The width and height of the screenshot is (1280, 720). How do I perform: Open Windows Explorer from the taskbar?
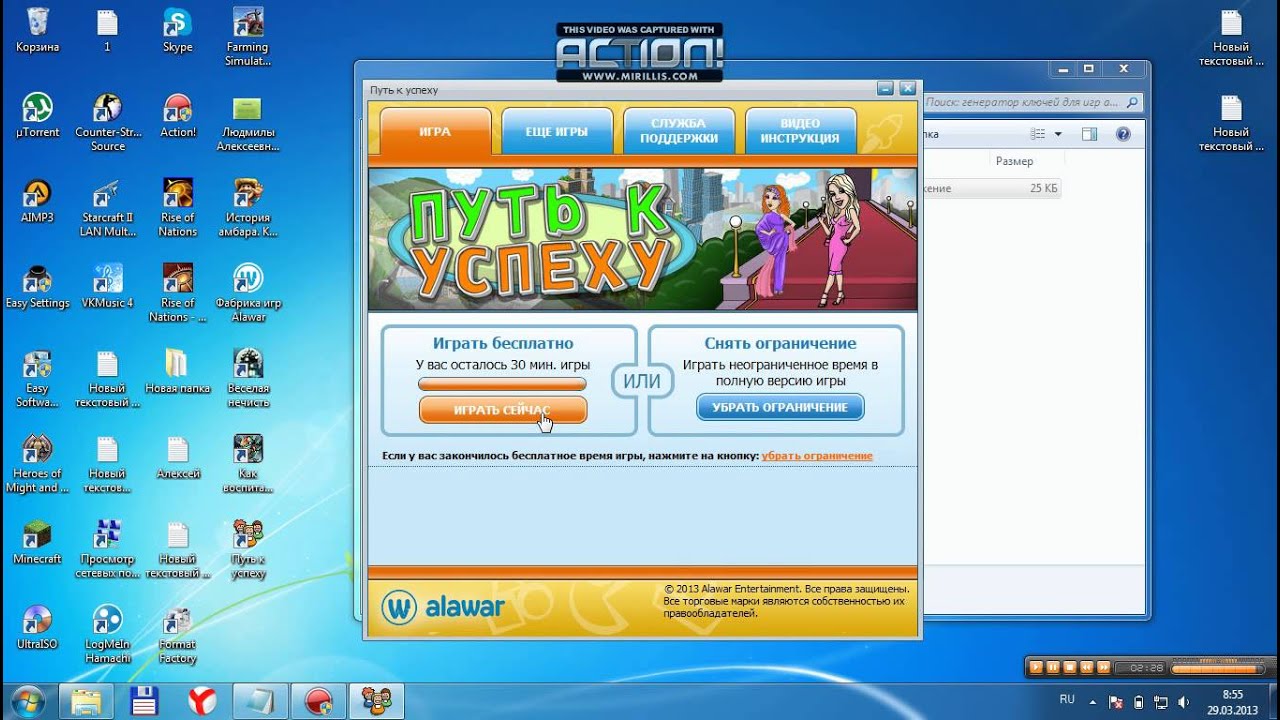coord(87,700)
